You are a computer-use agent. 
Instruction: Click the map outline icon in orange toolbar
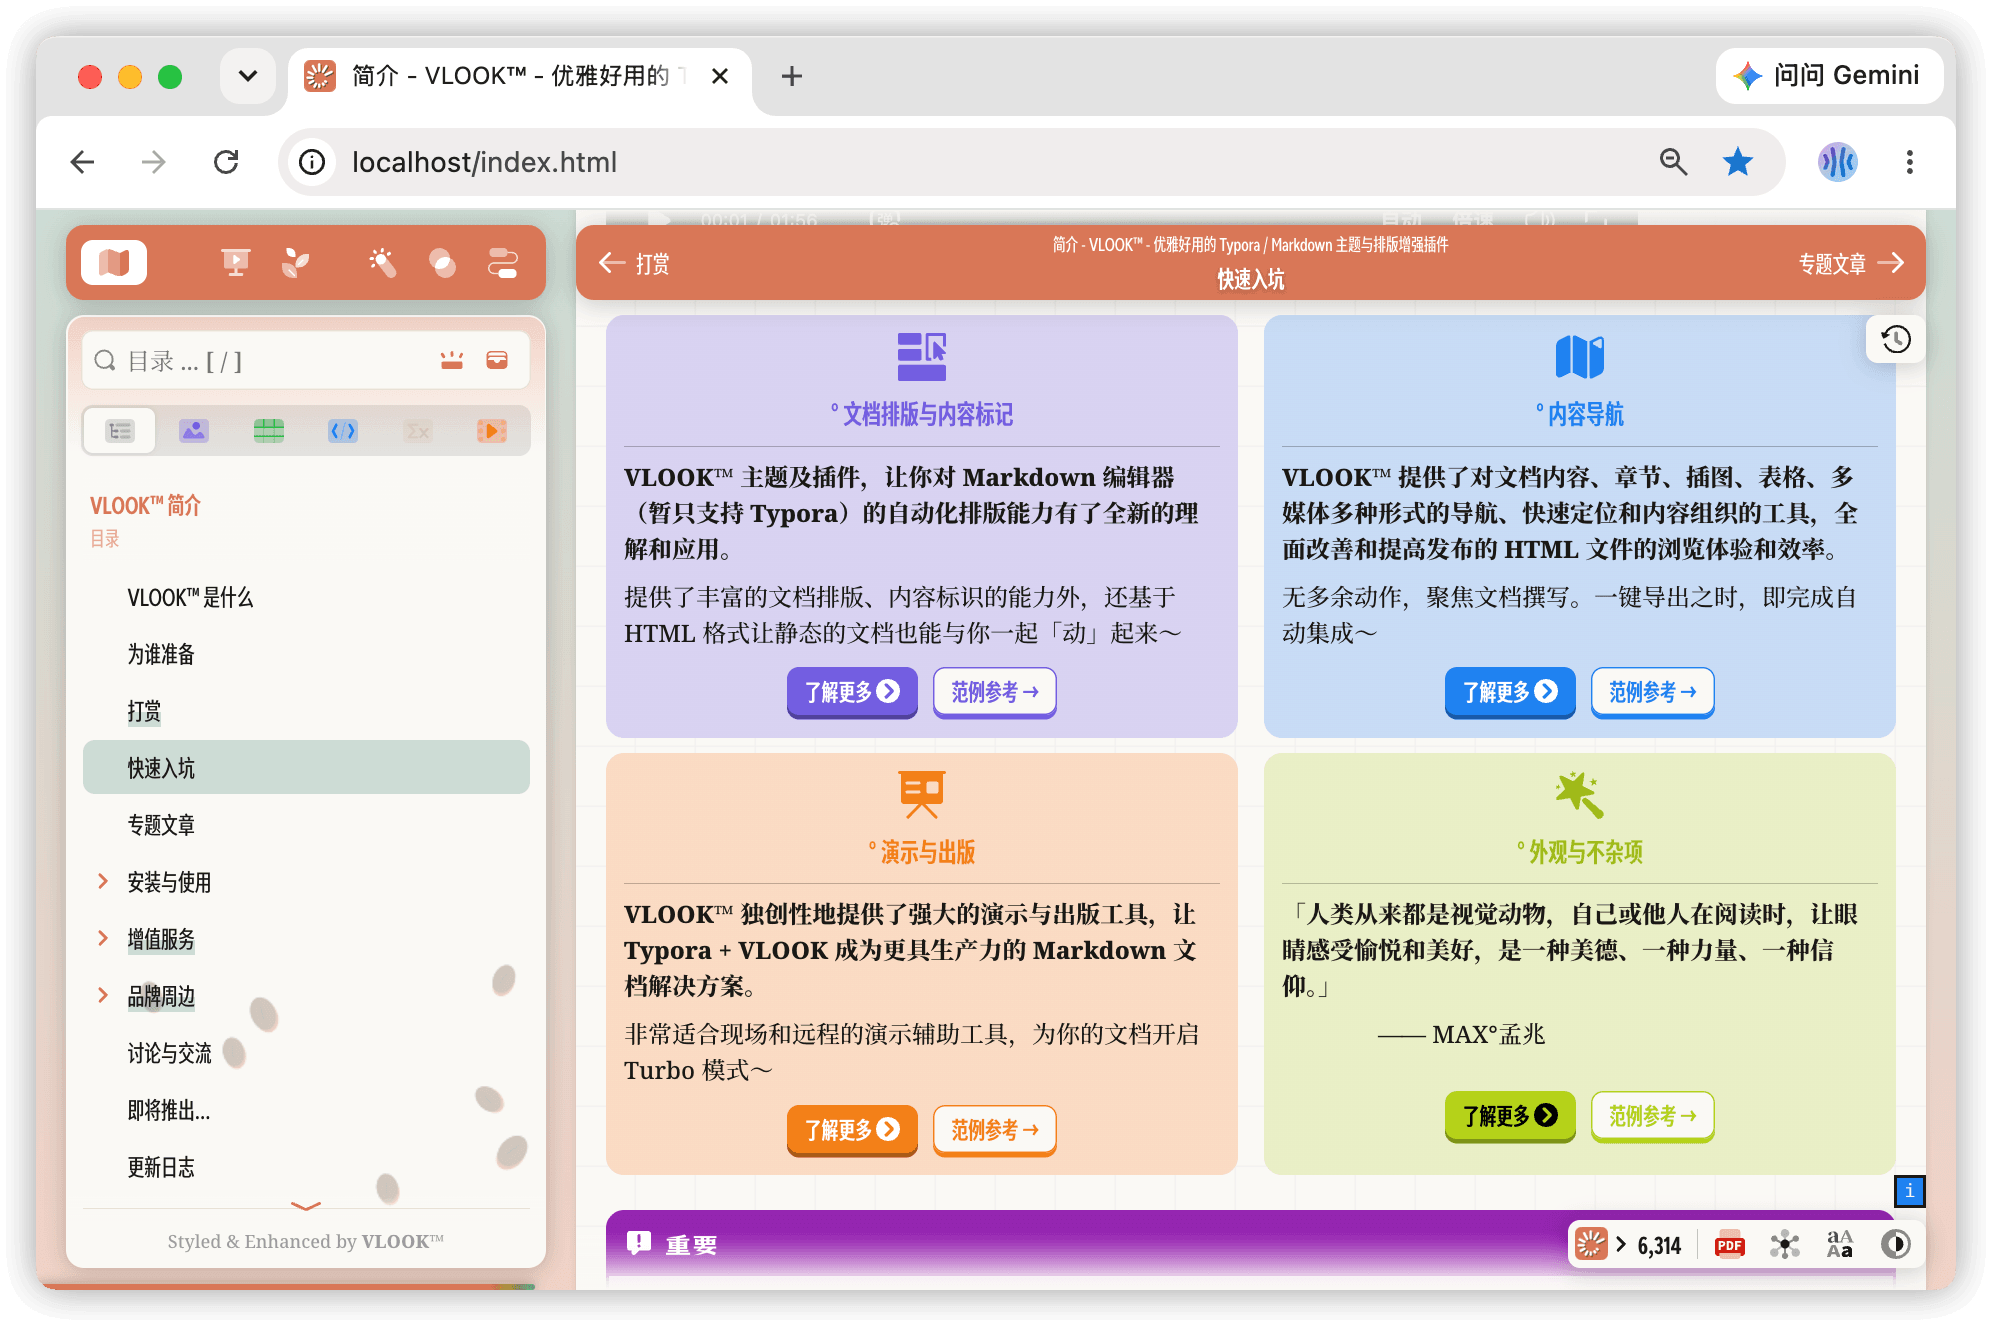(x=114, y=263)
